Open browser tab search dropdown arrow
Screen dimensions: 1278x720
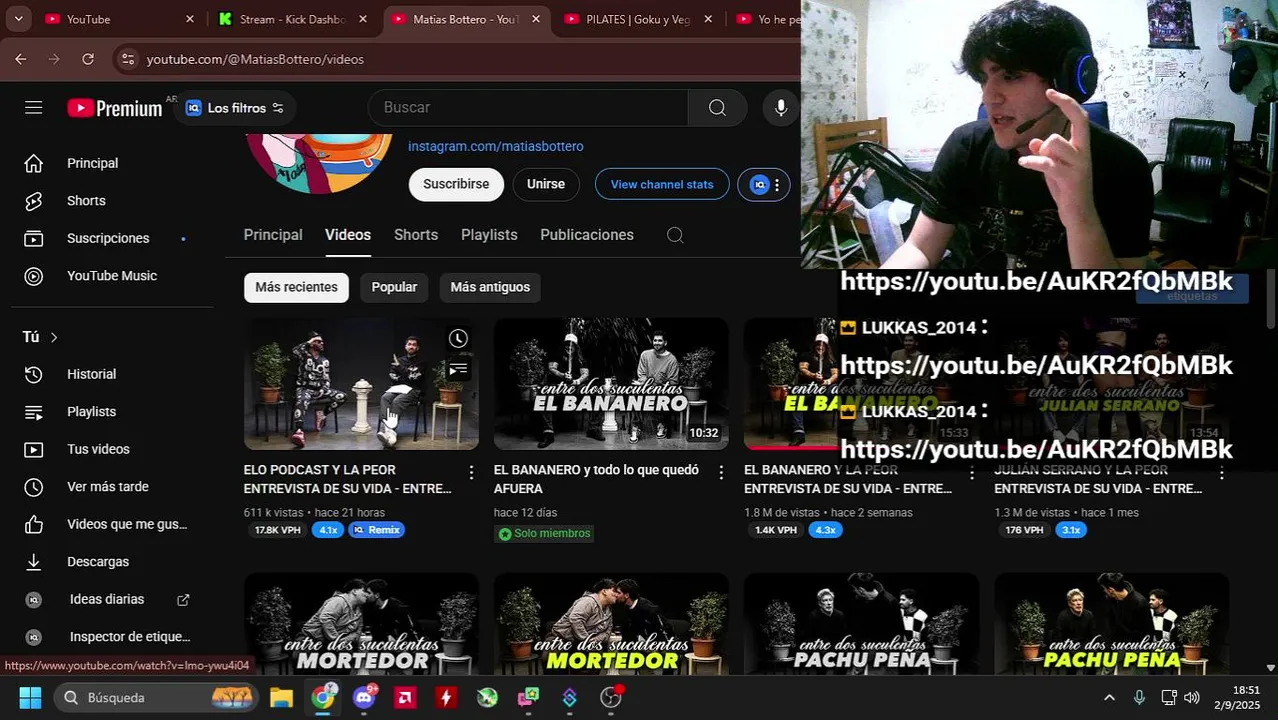(x=18, y=19)
